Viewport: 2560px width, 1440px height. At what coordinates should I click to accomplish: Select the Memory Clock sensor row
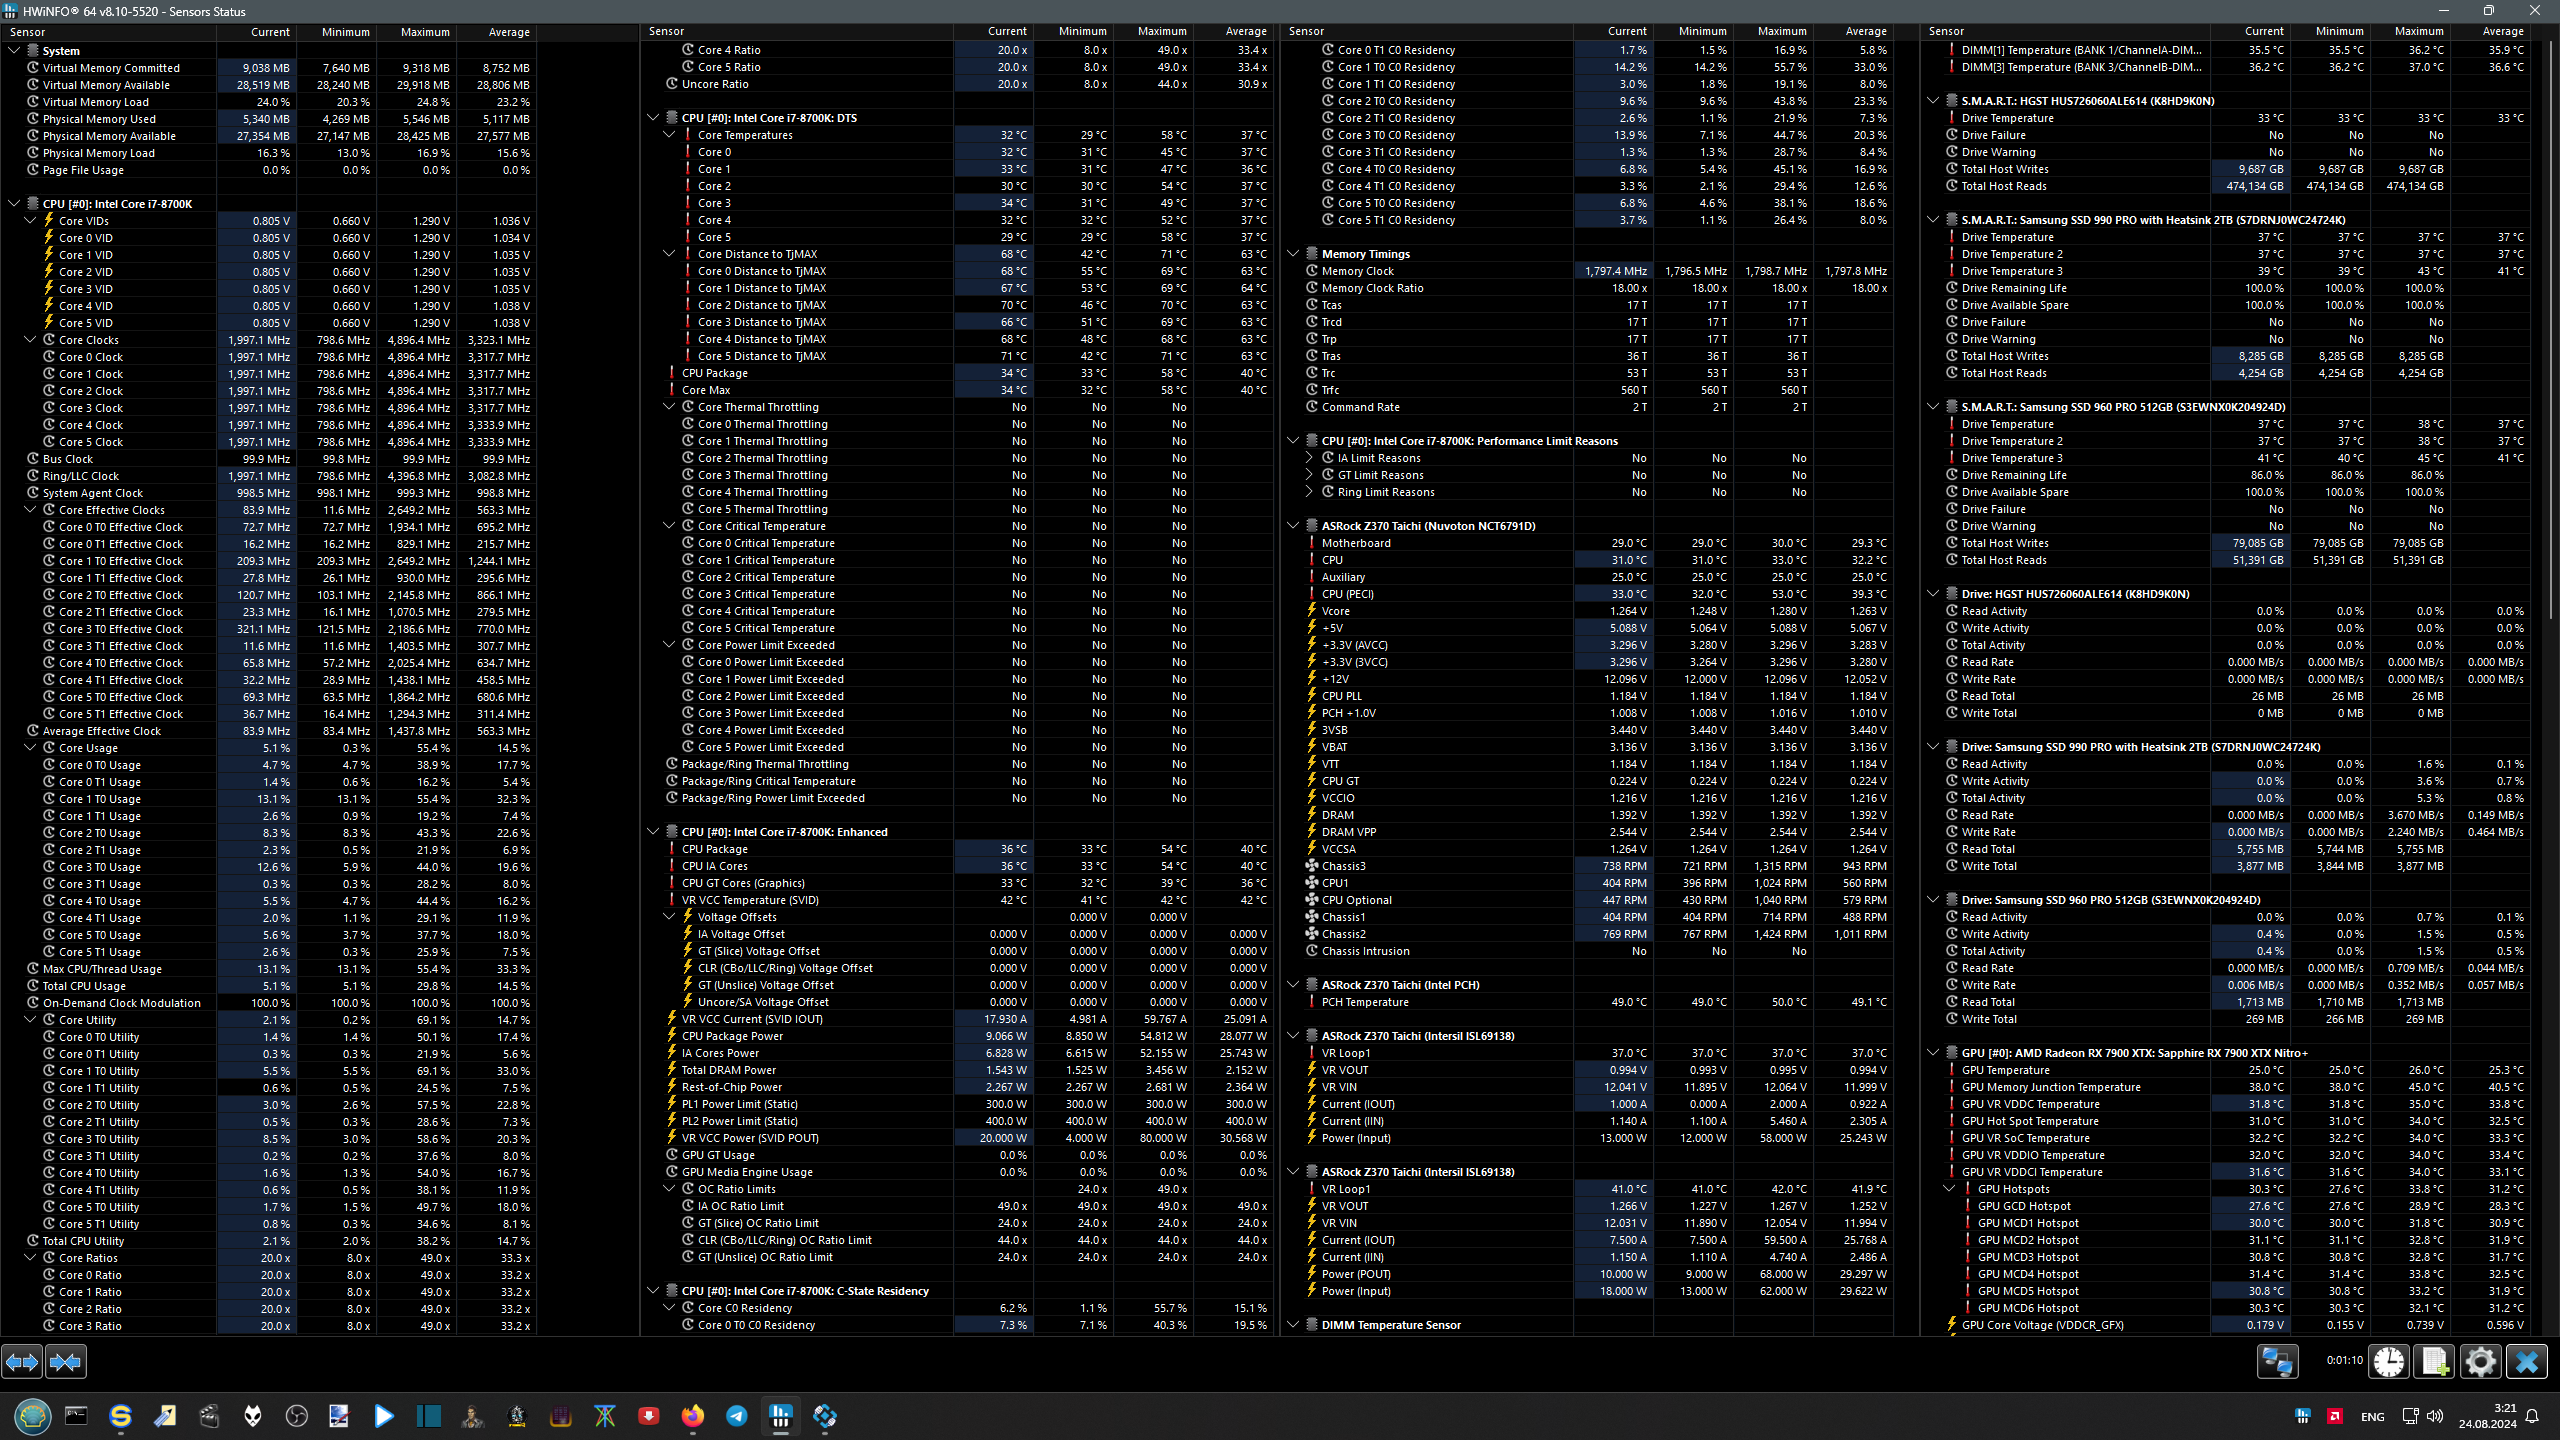[1357, 271]
